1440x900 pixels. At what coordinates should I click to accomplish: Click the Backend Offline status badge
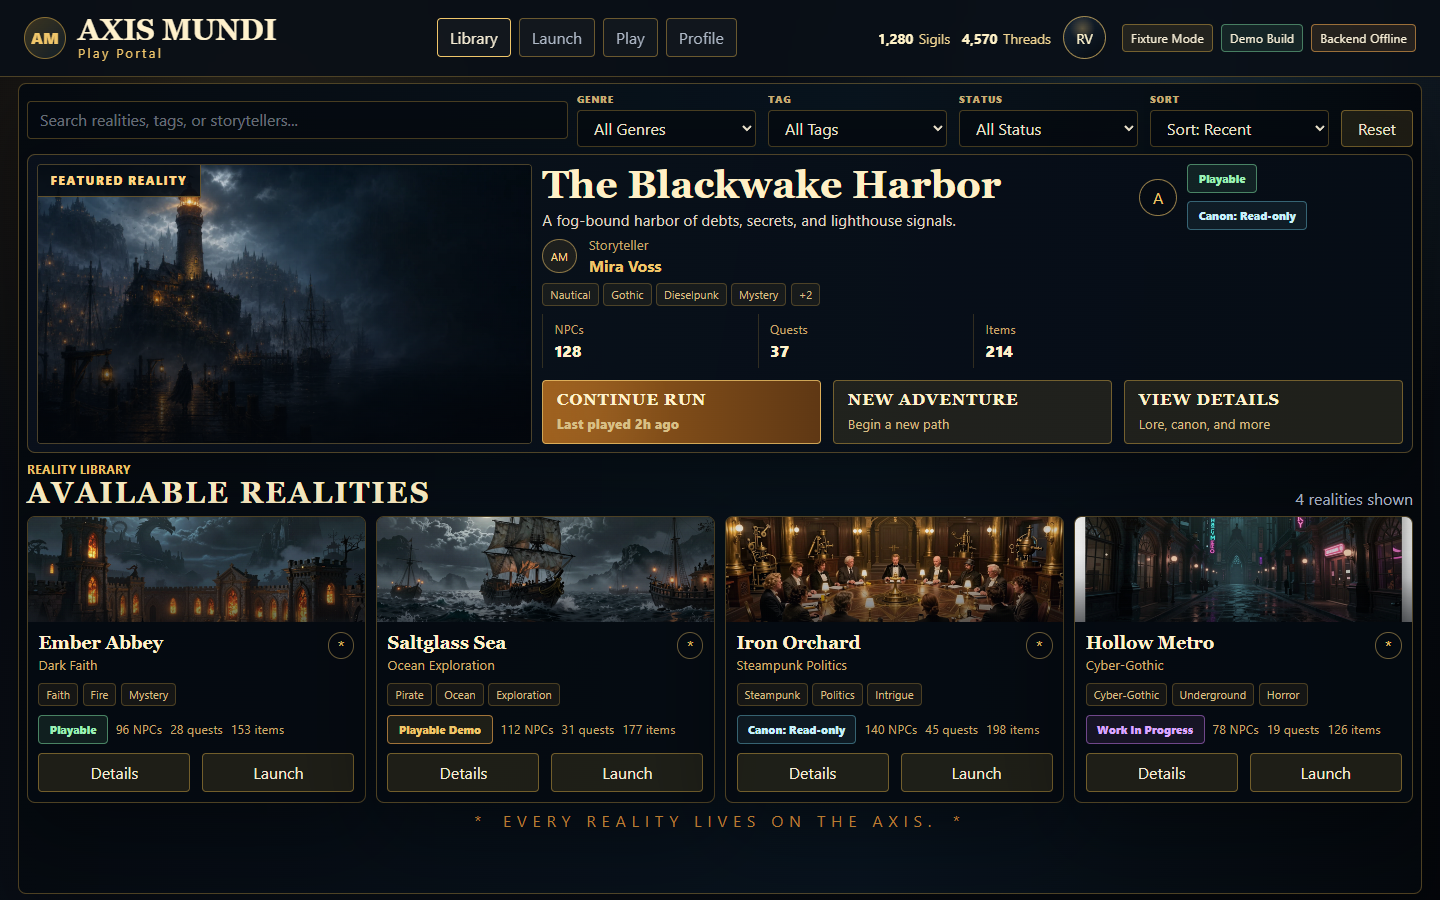point(1363,38)
